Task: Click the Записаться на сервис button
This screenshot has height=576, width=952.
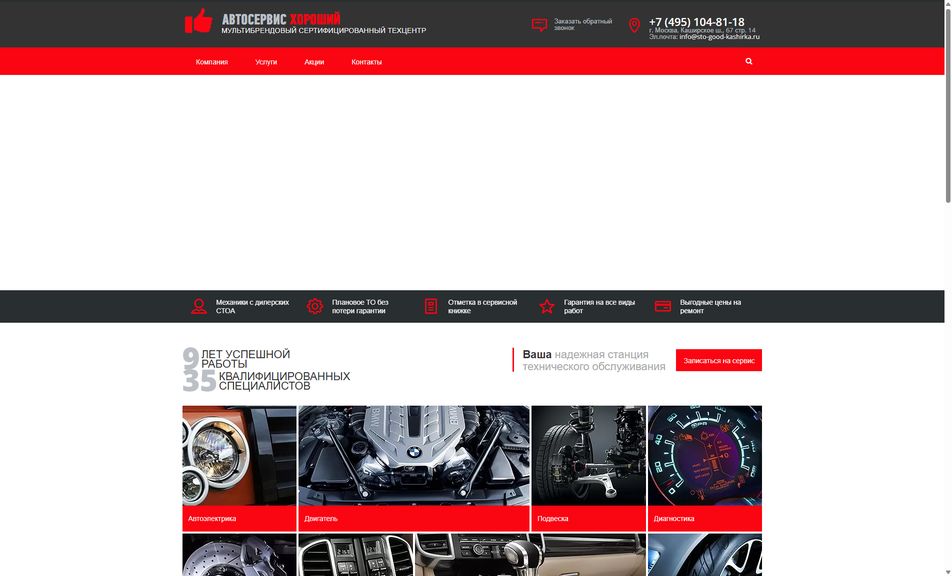Action: click(x=719, y=361)
